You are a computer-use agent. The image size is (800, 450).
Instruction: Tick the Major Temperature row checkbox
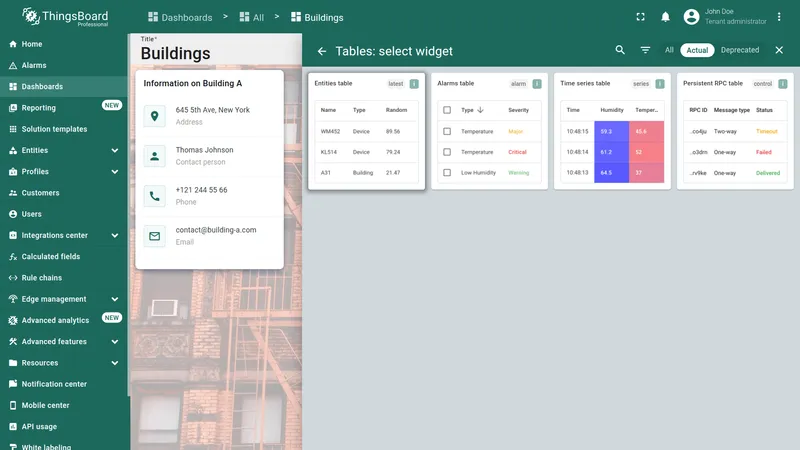pyautogui.click(x=447, y=132)
